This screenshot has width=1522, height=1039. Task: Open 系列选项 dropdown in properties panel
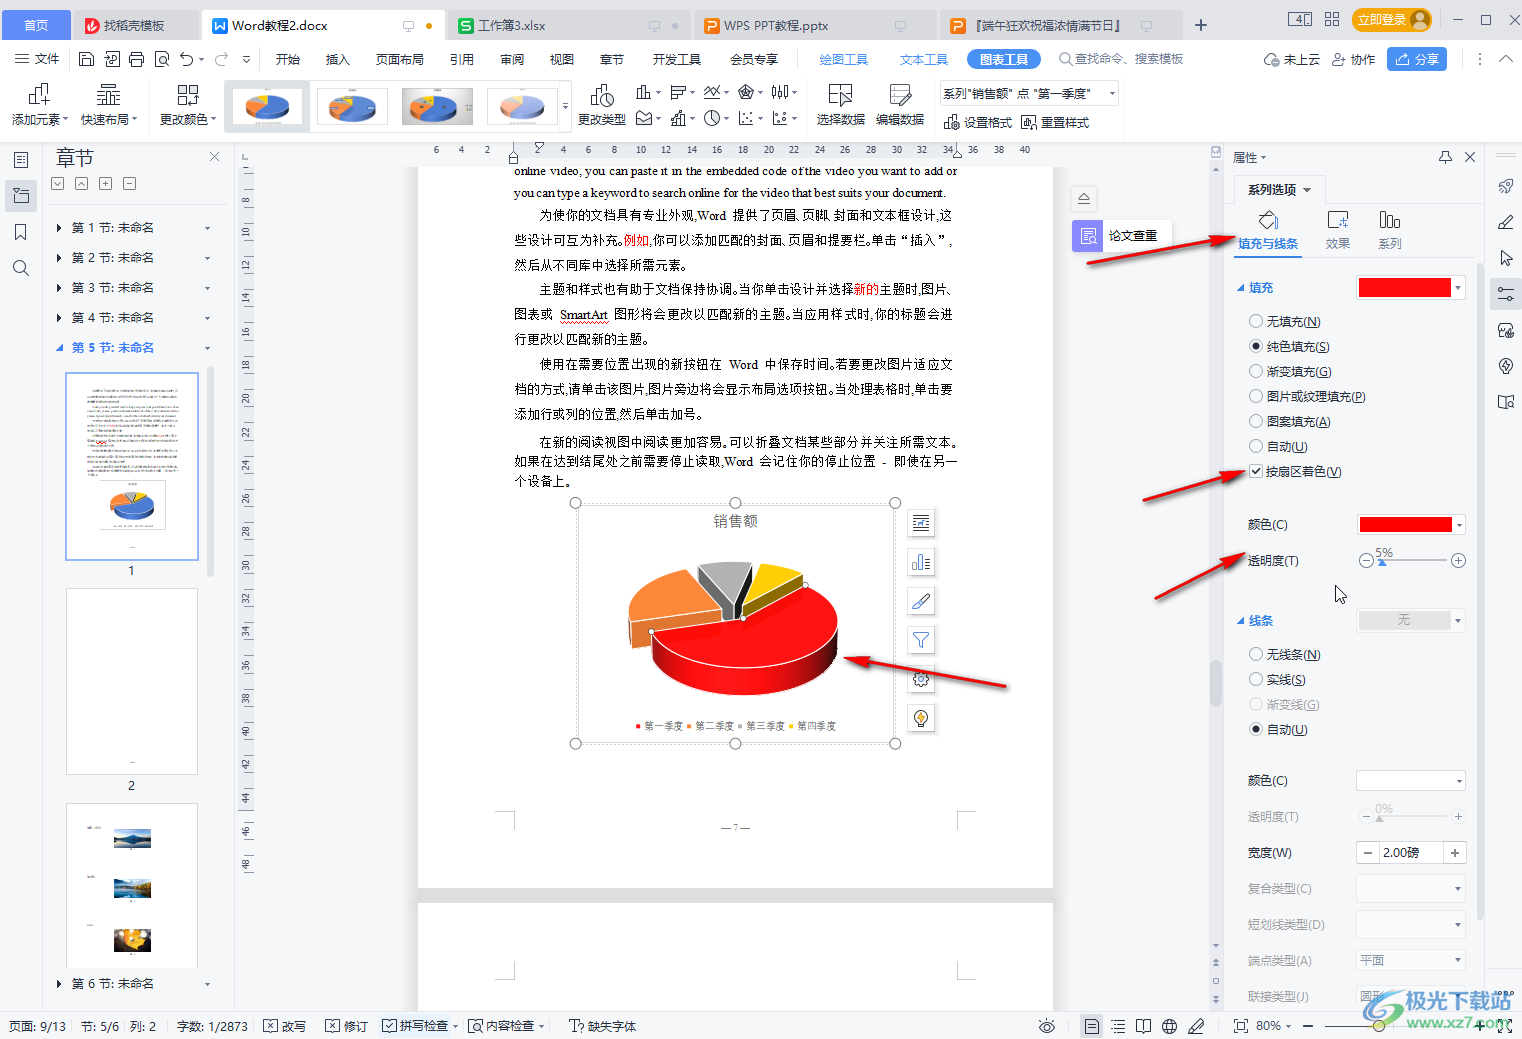click(1279, 189)
